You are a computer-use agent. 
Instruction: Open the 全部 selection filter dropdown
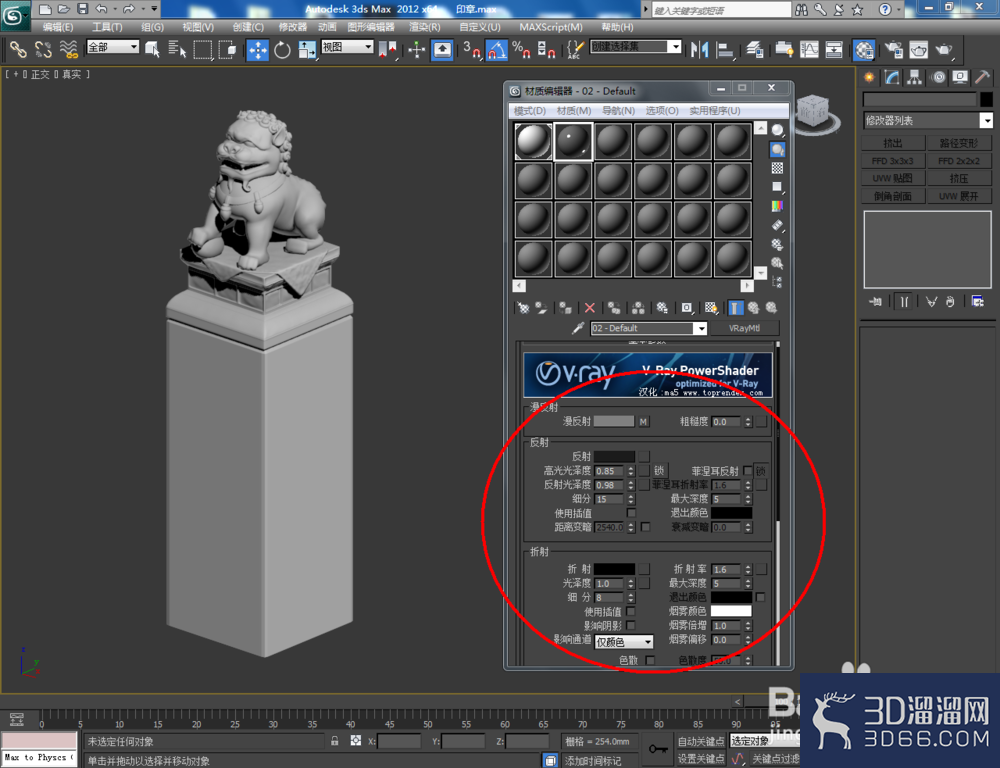pos(113,47)
